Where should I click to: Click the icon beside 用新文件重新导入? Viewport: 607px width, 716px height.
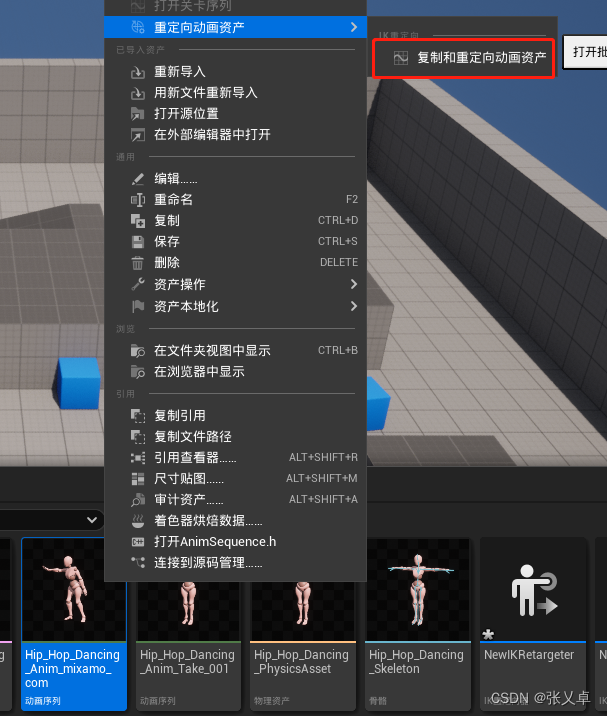[138, 93]
